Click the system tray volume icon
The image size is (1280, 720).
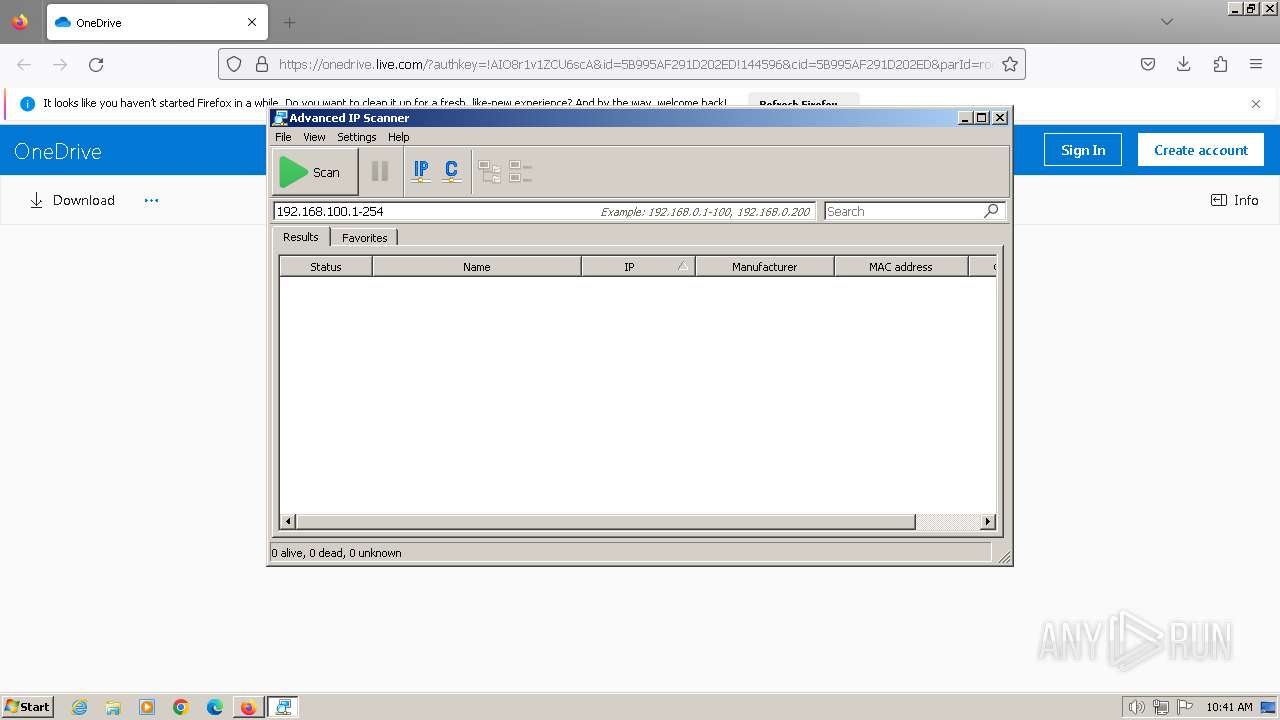tap(1137, 707)
